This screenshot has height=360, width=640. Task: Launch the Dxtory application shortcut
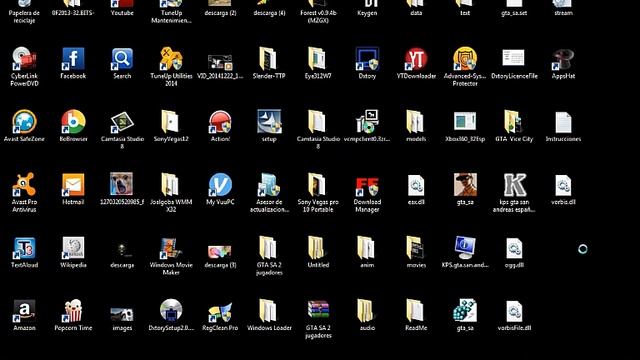[x=367, y=59]
